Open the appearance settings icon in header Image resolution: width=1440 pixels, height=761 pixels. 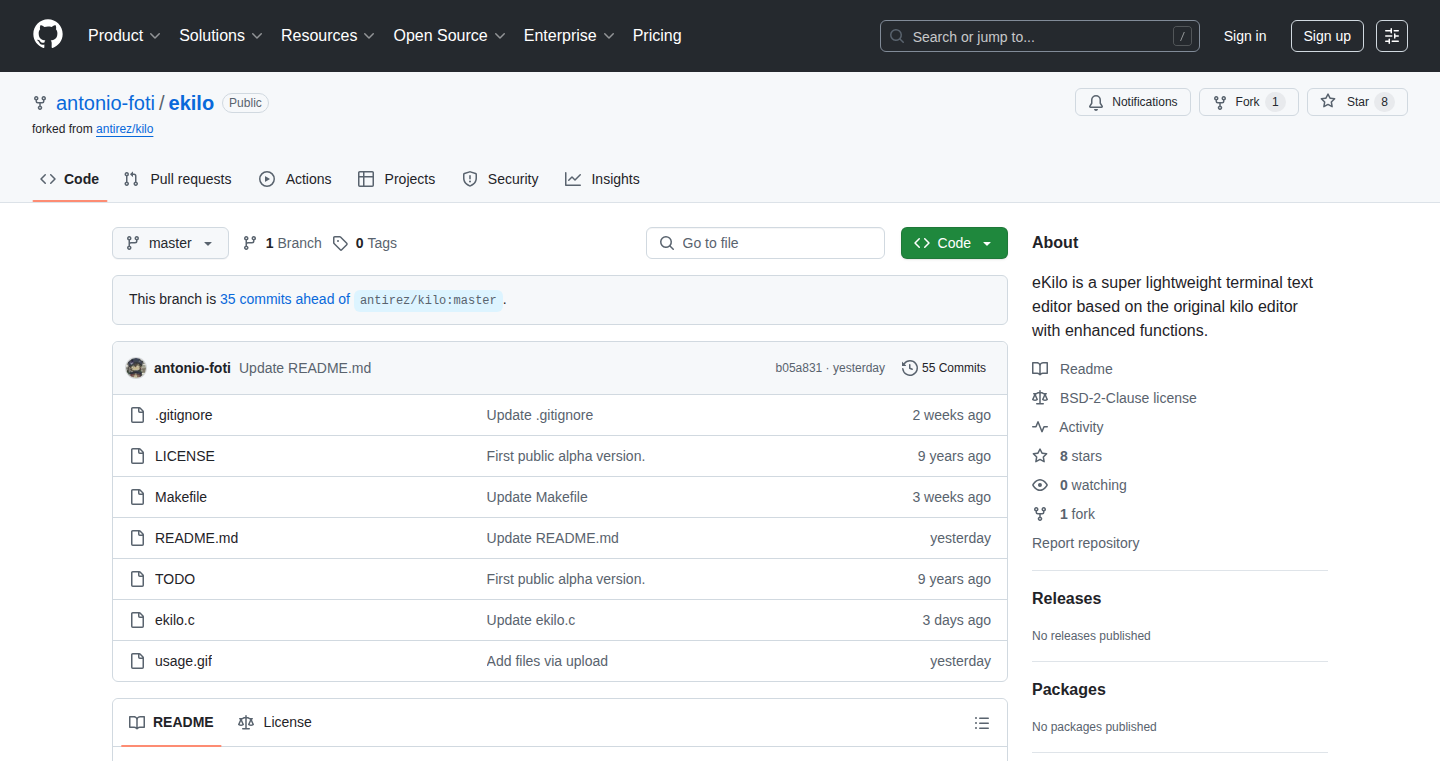(1392, 36)
